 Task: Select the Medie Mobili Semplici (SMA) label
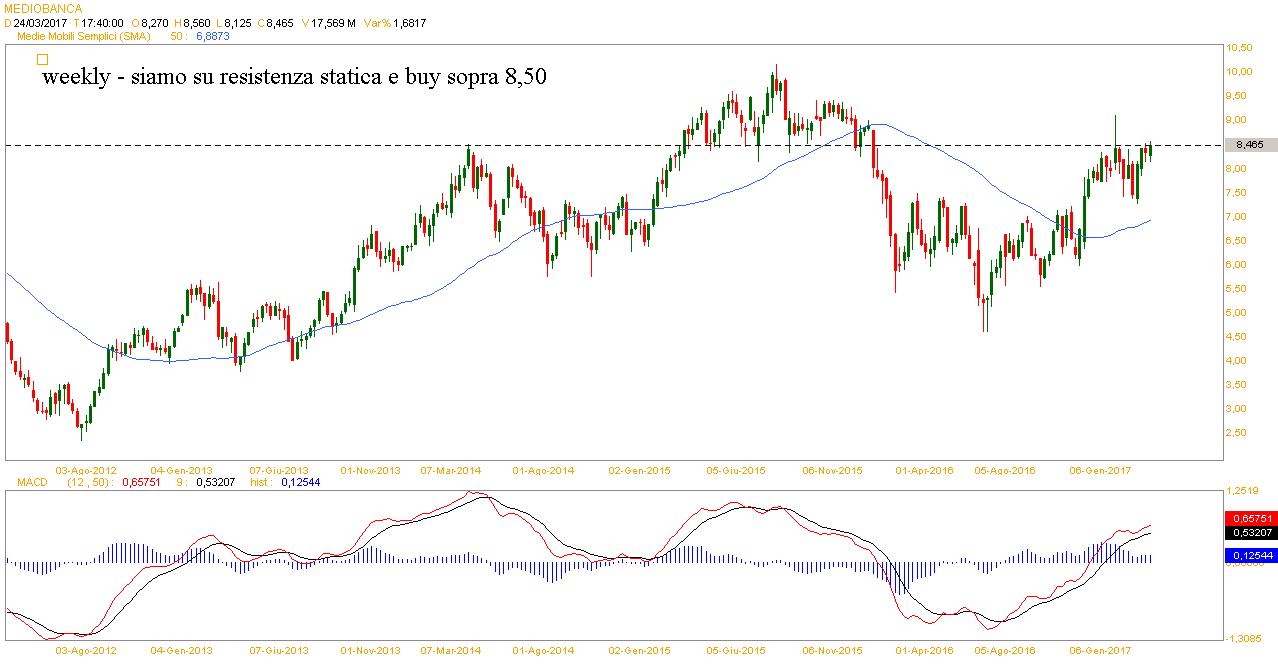84,35
